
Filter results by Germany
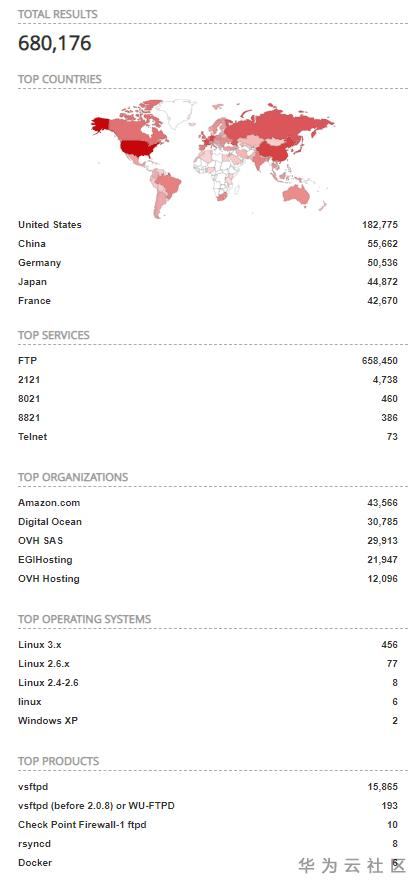pyautogui.click(x=39, y=263)
